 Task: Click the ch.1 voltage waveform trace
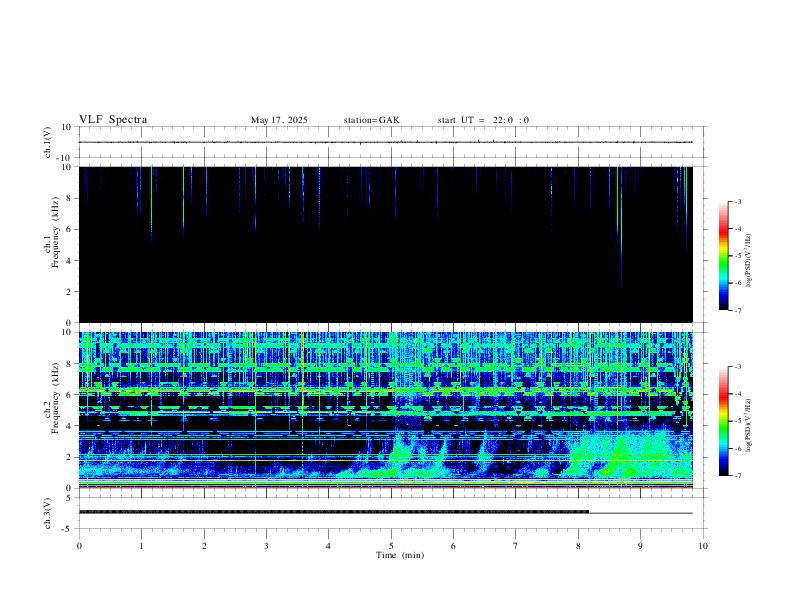(x=385, y=142)
